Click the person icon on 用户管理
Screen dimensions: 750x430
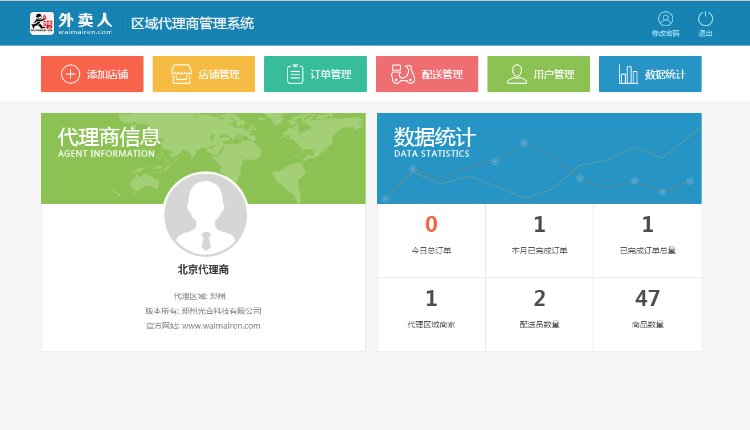point(517,74)
